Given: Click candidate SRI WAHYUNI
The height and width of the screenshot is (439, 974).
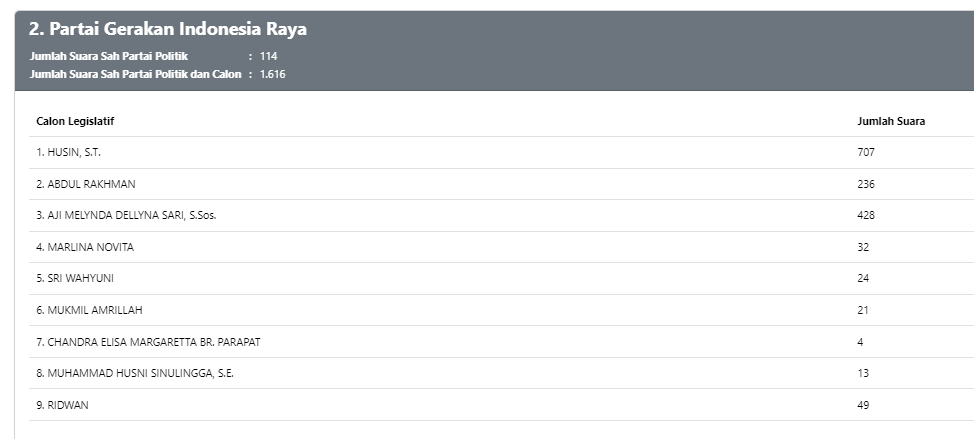Looking at the screenshot, I should [73, 278].
